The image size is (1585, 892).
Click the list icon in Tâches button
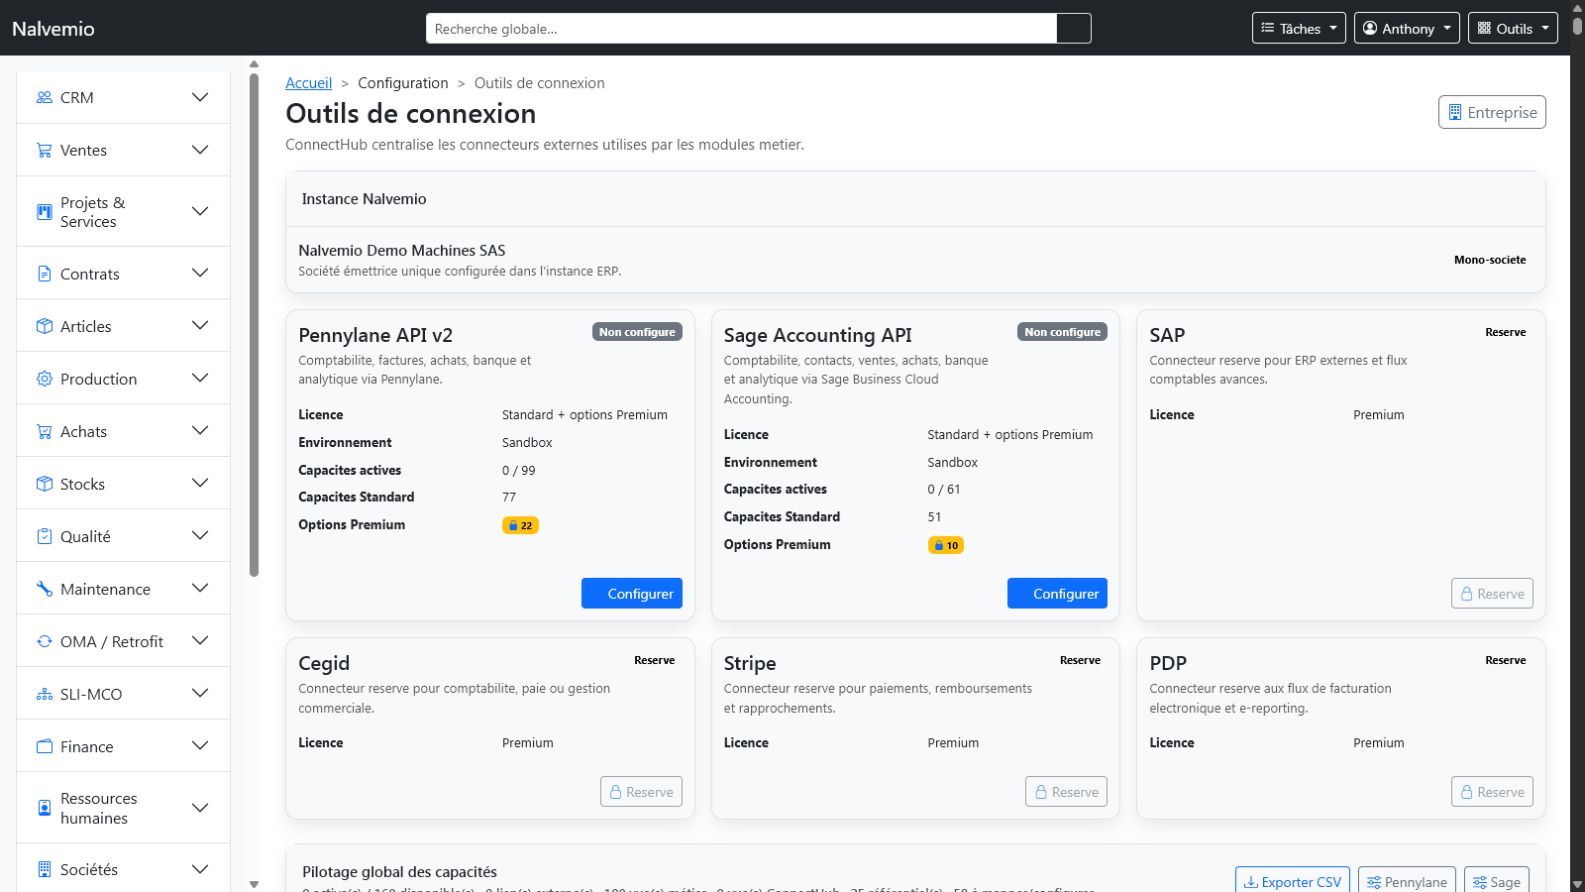1267,28
